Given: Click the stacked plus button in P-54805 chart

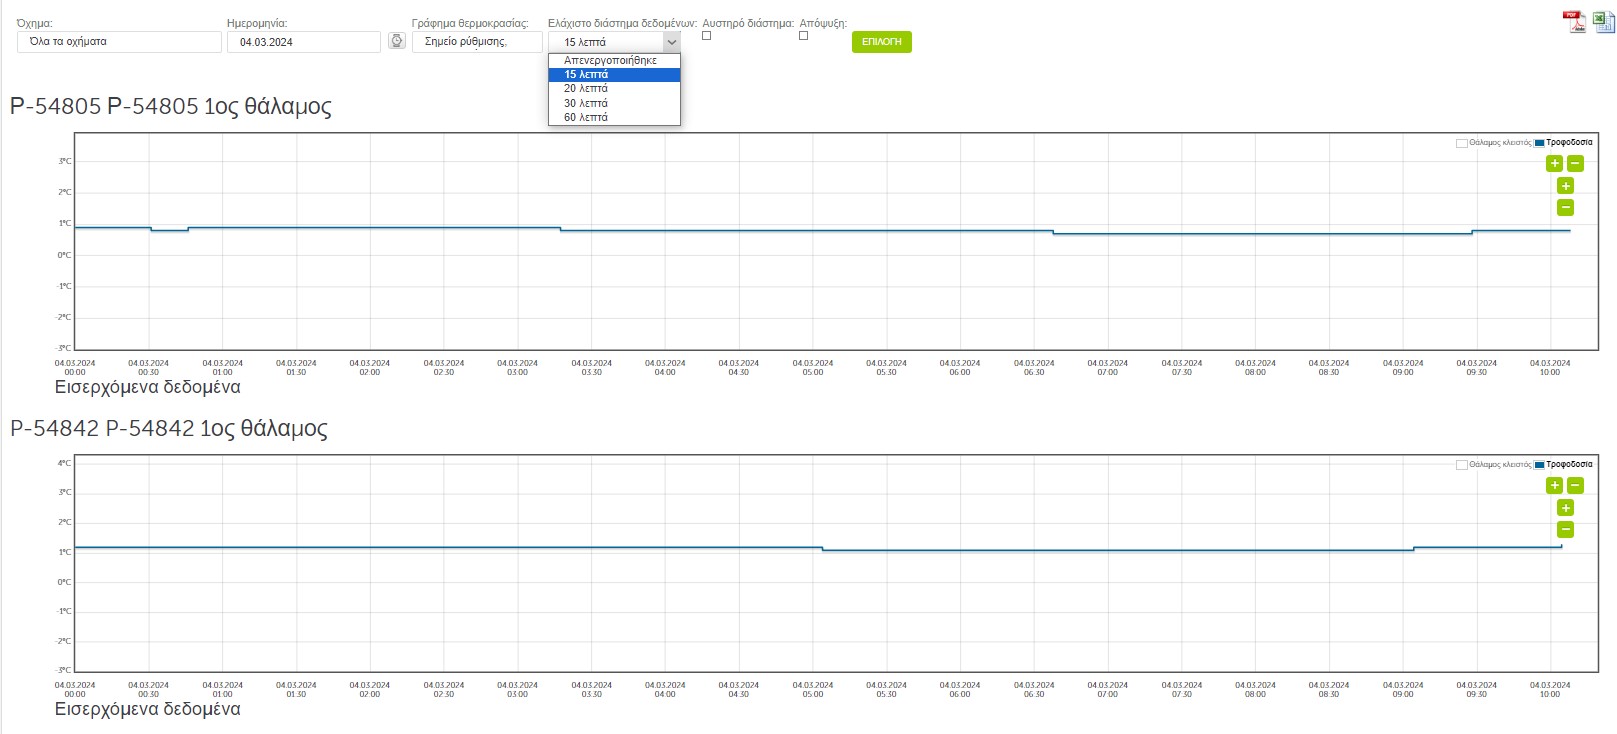Looking at the screenshot, I should [x=1566, y=186].
